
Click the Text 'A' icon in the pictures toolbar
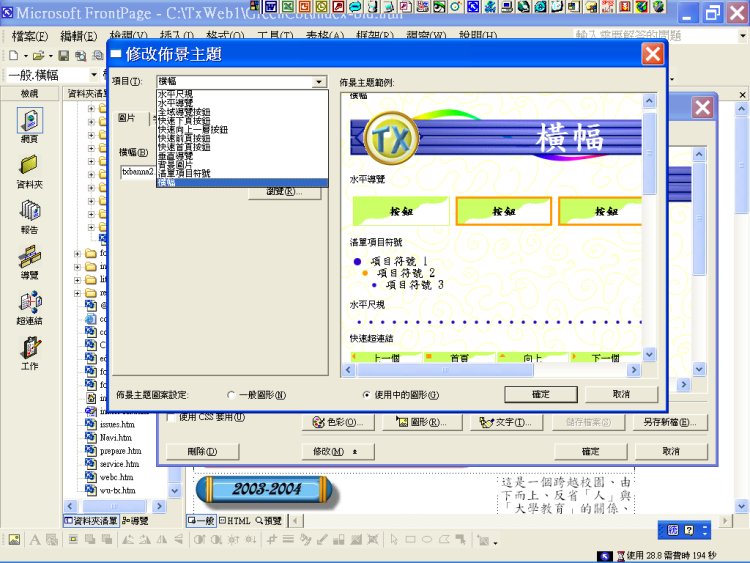click(34, 540)
